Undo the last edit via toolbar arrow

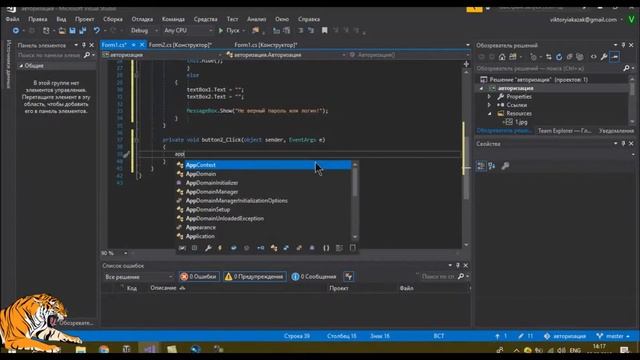(96, 31)
